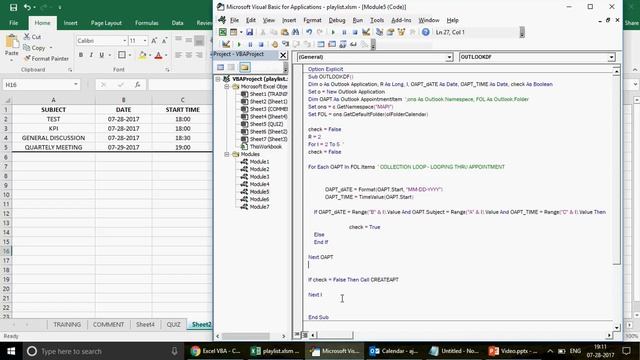
Task: Open the Calibri font name dropdown
Action: click(124, 40)
